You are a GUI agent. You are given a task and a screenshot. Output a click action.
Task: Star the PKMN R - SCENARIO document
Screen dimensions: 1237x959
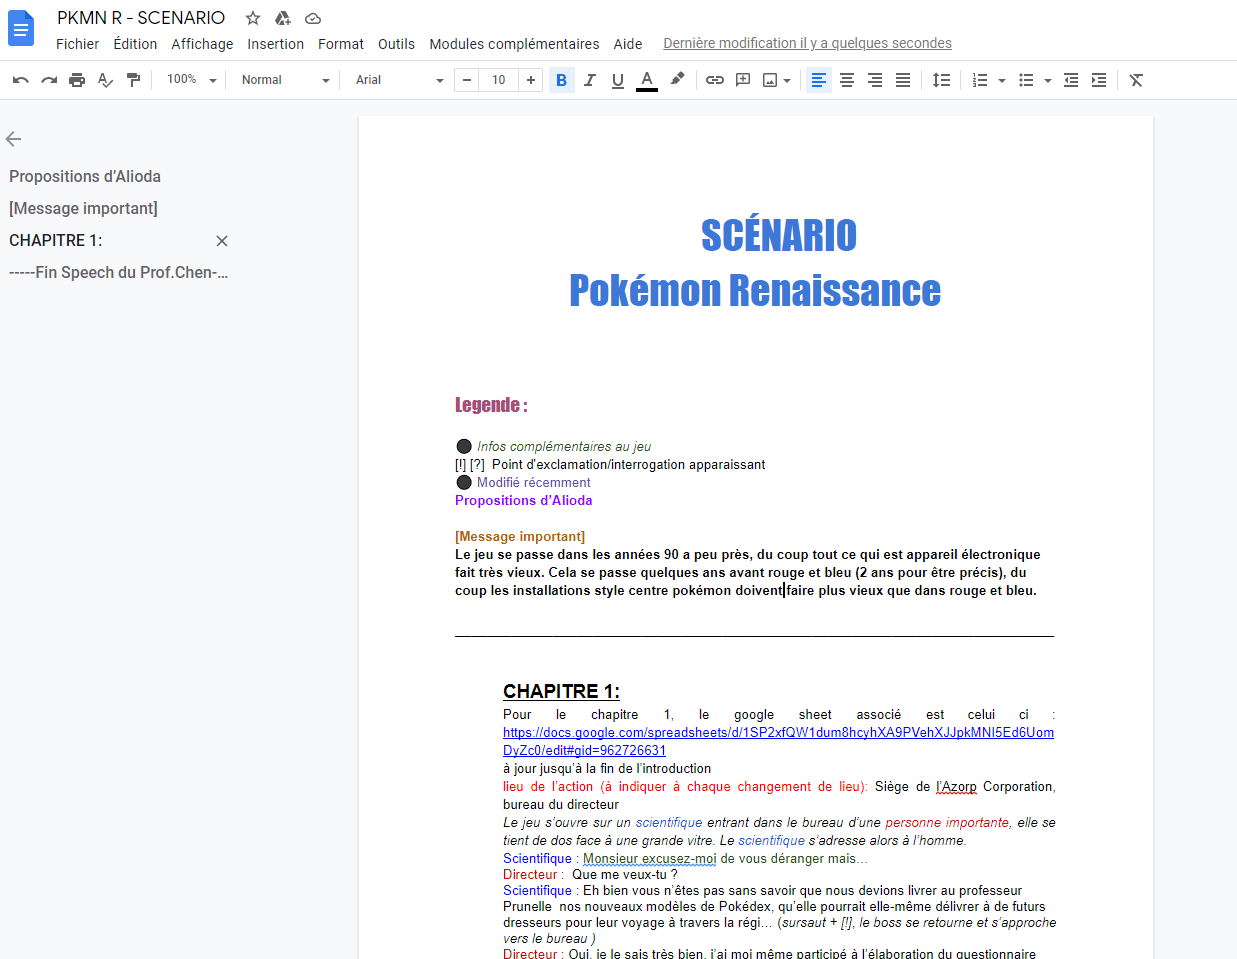coord(253,18)
